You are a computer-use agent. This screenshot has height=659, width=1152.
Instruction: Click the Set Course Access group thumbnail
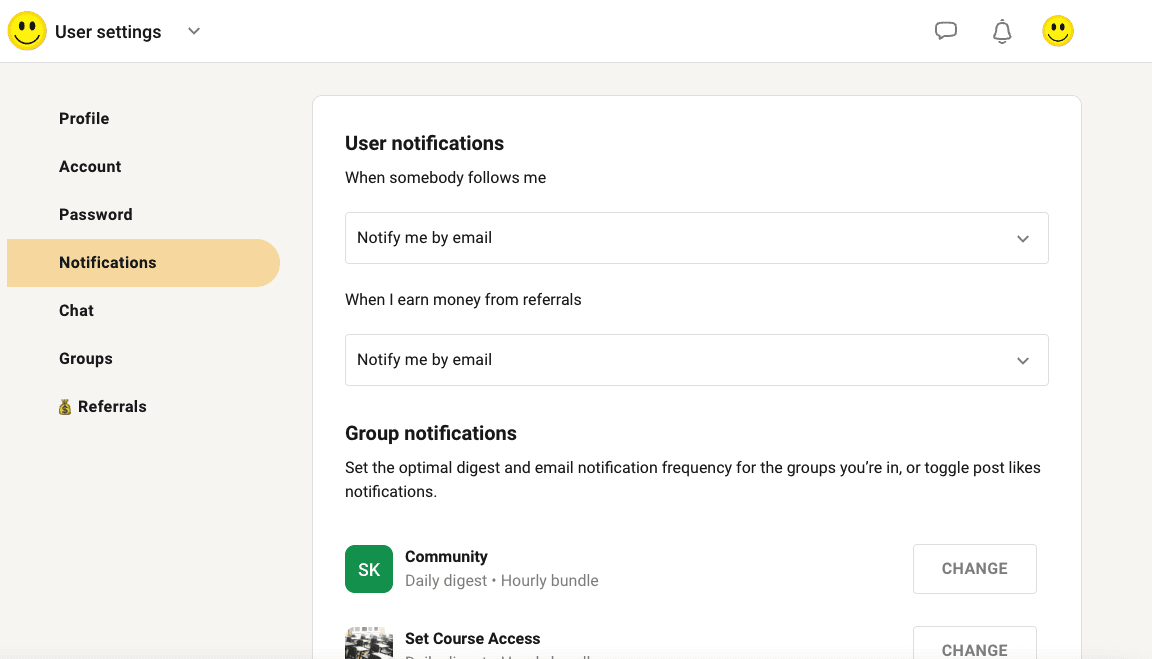pyautogui.click(x=369, y=643)
